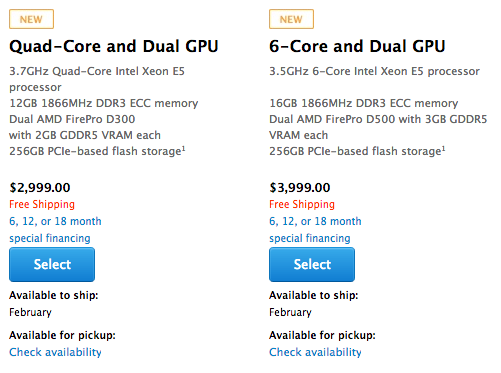
Task: Select the 6-Core $3,999.00 Mac Pro
Action: pos(312,264)
